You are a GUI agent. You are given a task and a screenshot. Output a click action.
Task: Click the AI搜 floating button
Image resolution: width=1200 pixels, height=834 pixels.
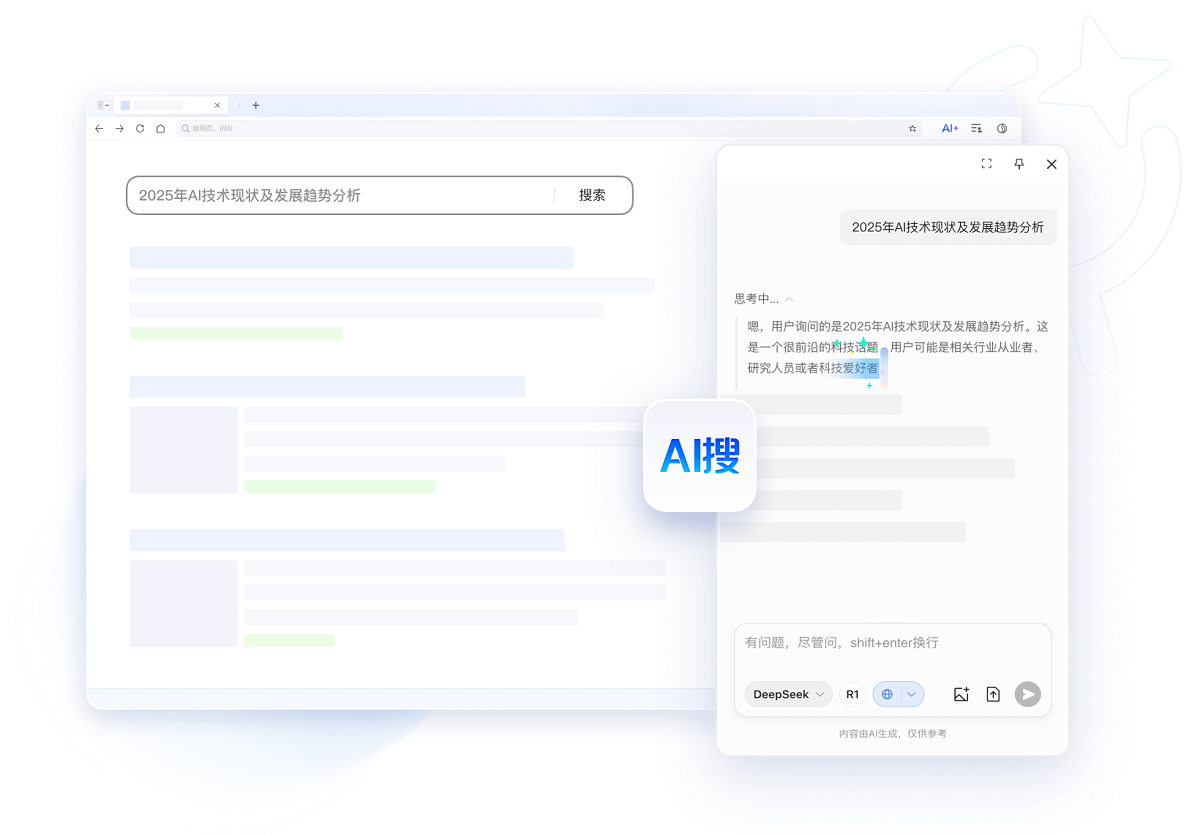tap(700, 455)
